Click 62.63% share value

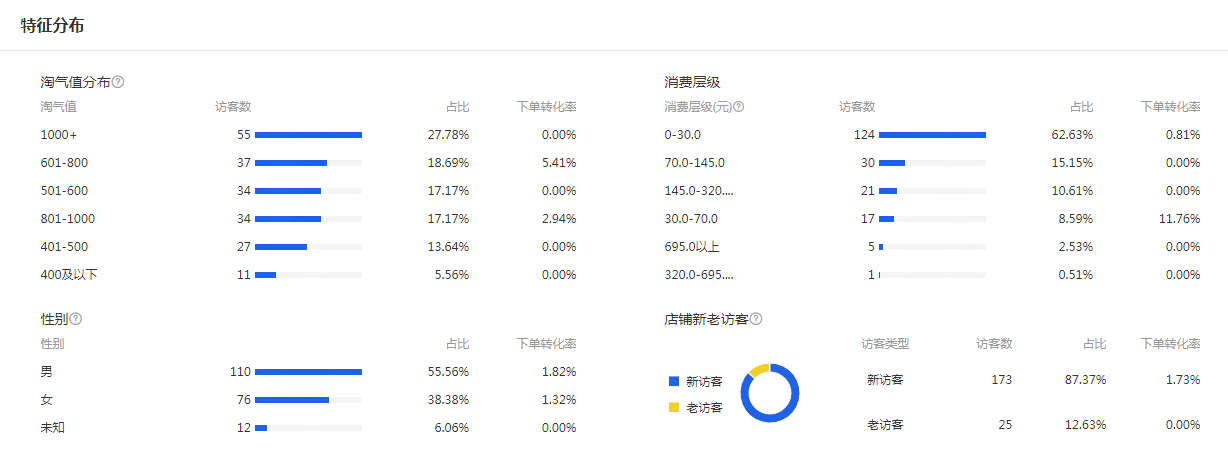tap(1072, 134)
